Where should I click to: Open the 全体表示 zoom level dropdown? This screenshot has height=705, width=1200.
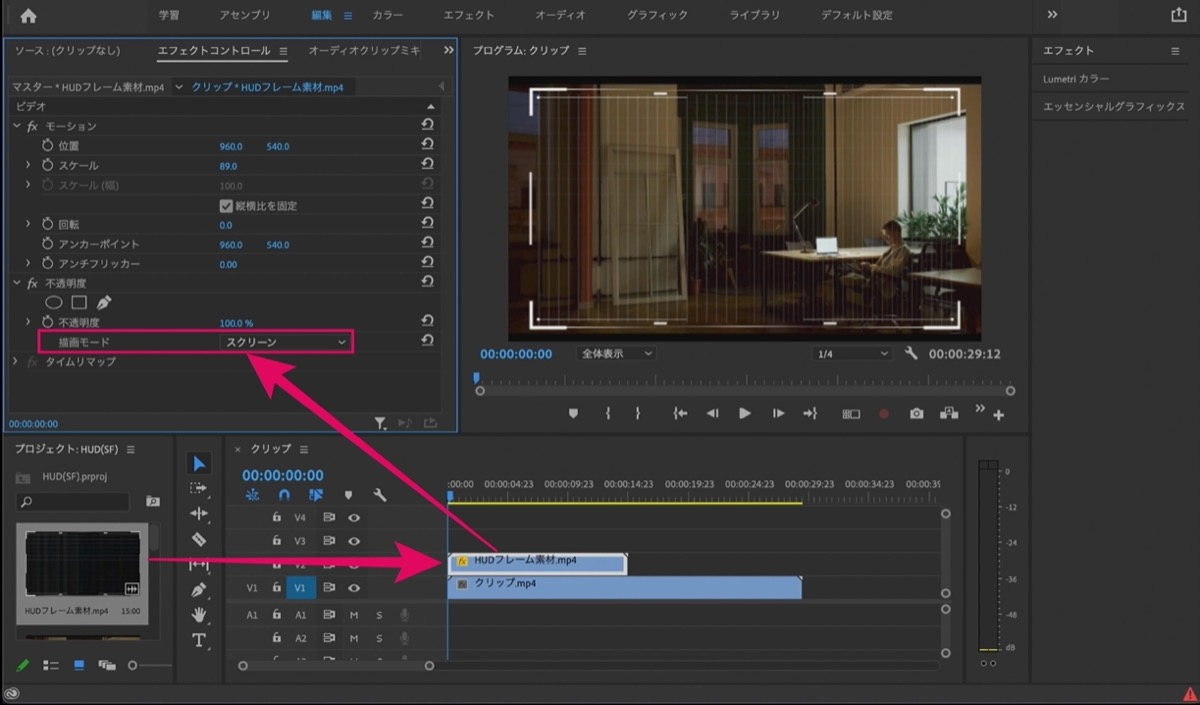616,353
